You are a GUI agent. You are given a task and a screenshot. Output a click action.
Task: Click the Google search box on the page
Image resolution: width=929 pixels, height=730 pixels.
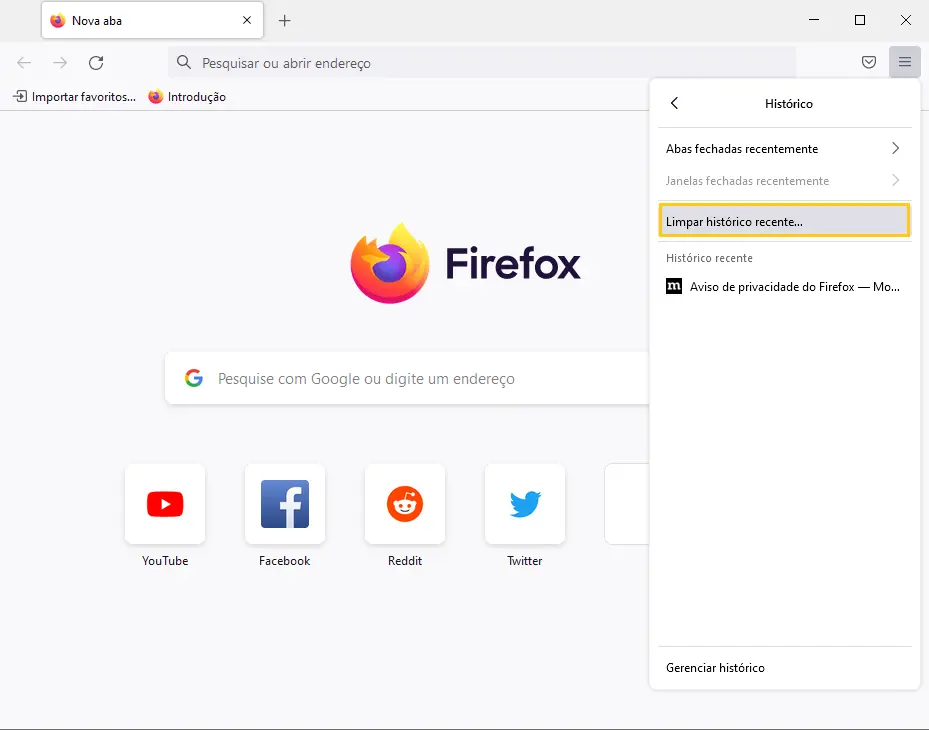pyautogui.click(x=407, y=378)
